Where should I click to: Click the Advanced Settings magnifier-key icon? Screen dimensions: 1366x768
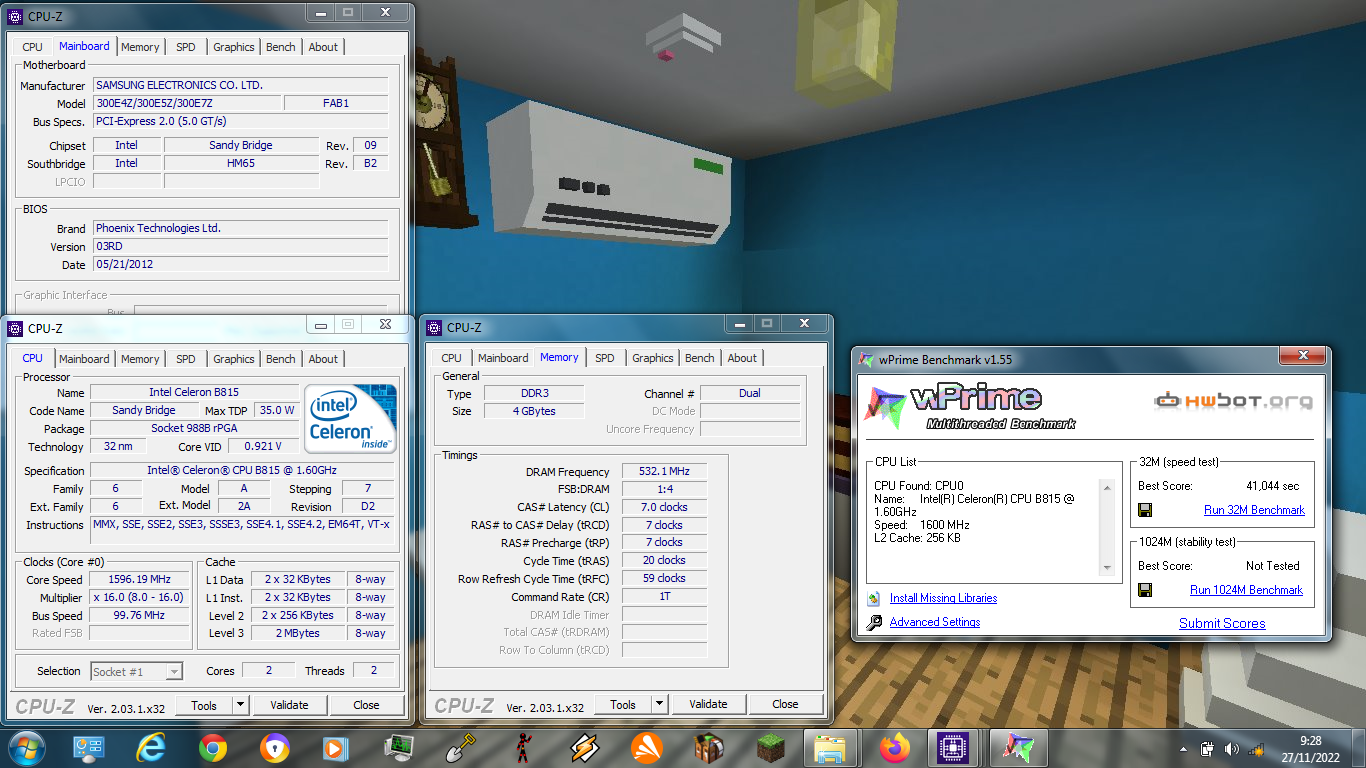[x=874, y=622]
